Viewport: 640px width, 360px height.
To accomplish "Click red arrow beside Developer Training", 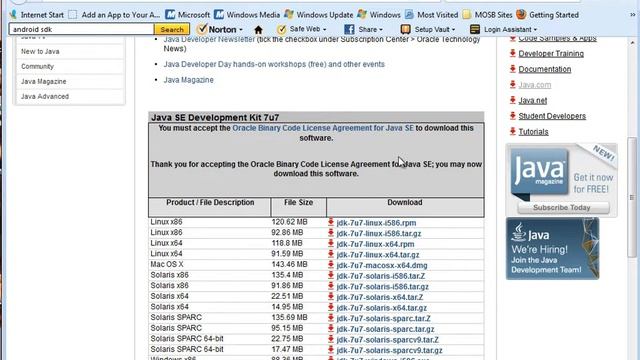I will 513,53.
